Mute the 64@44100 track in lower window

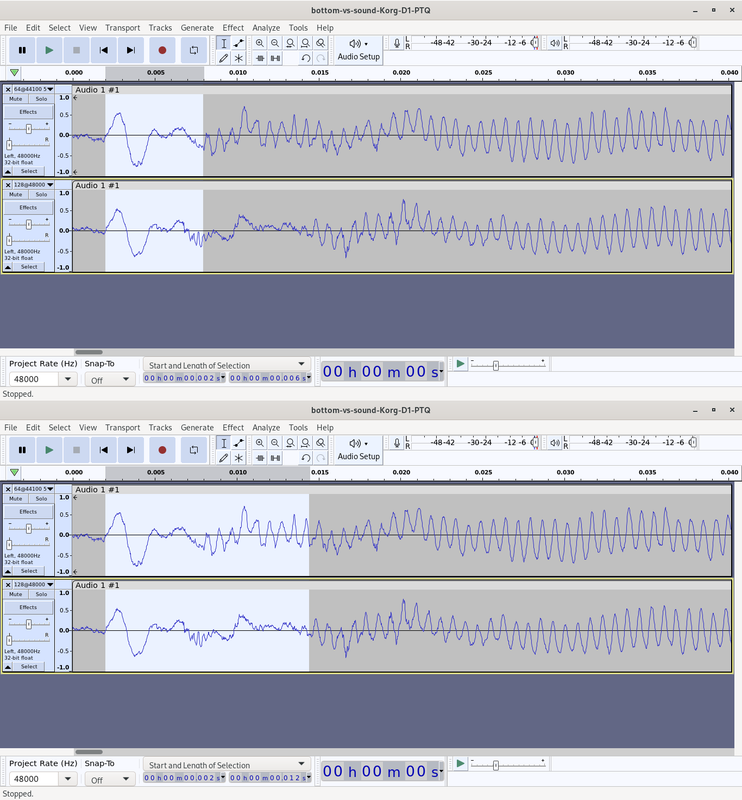[x=16, y=499]
